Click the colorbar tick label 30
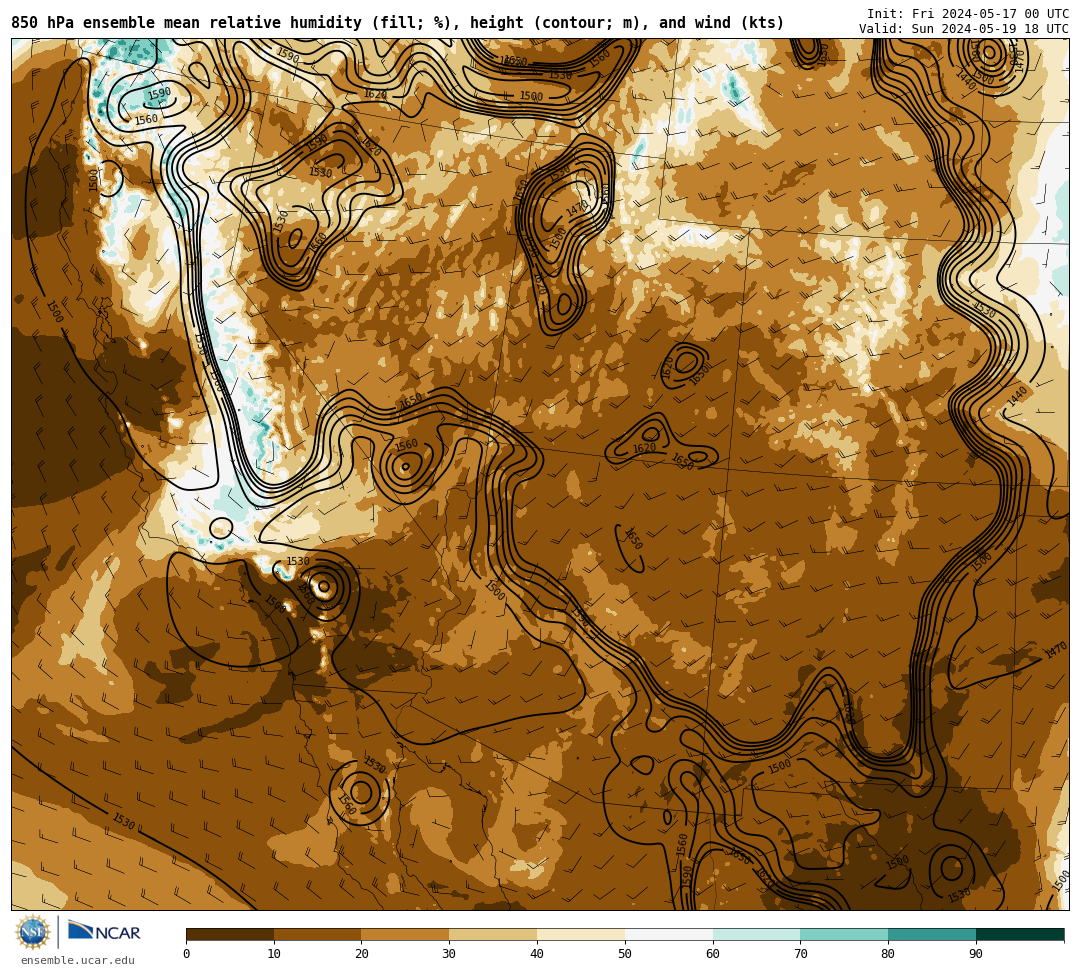Screen dimensions: 1080x973 click(449, 954)
